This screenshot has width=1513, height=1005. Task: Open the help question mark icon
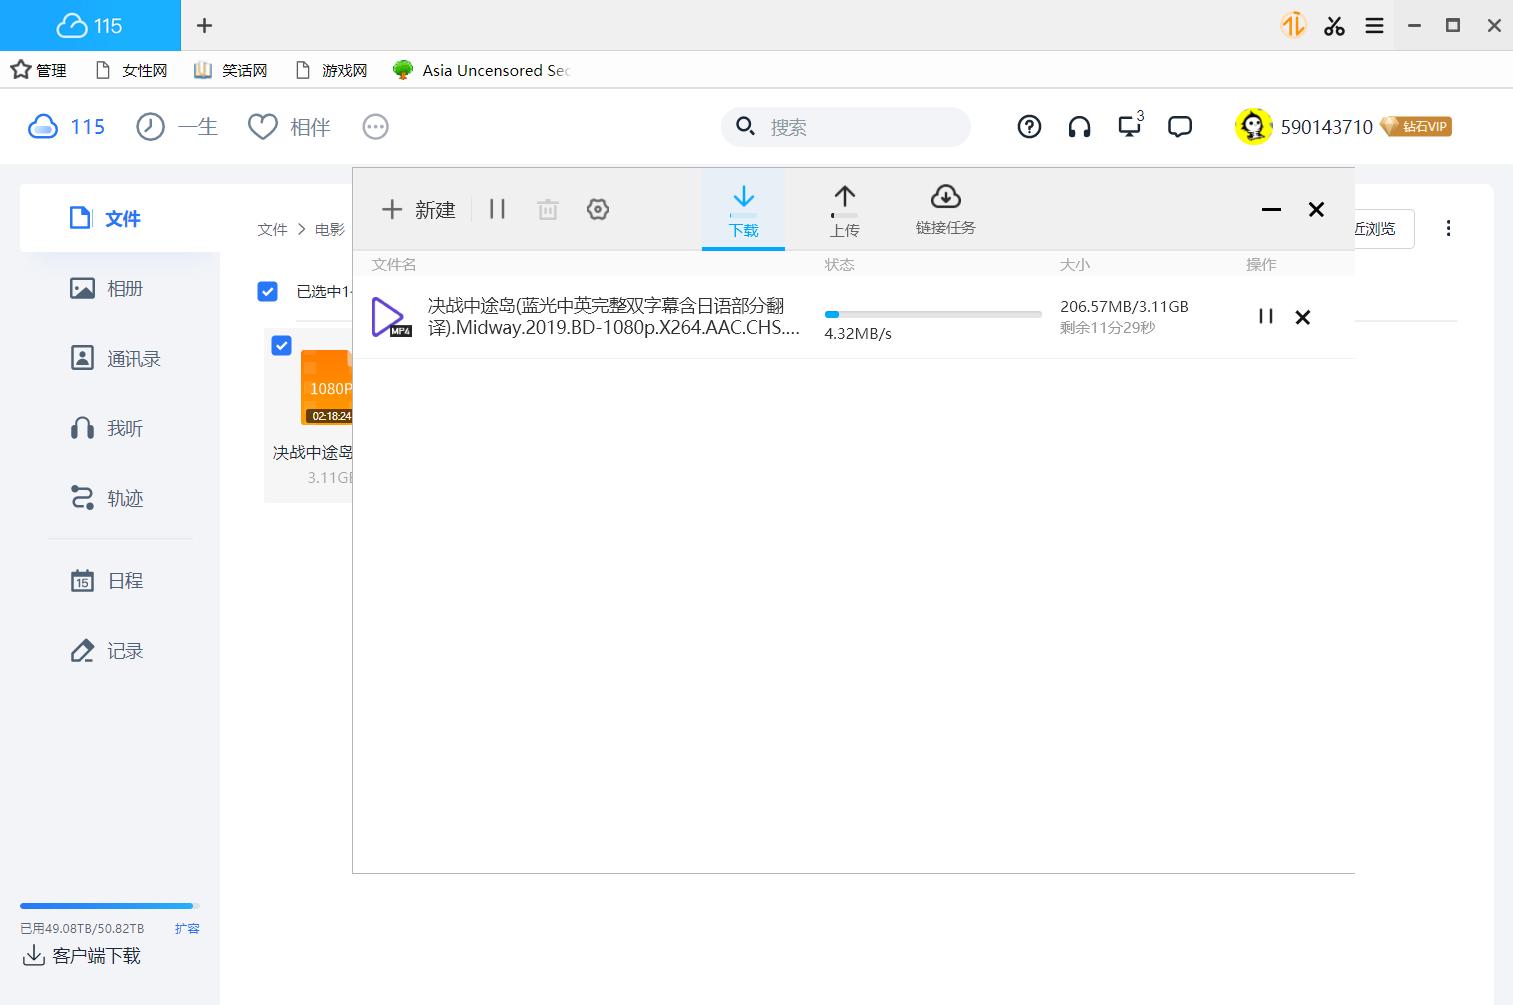tap(1029, 127)
